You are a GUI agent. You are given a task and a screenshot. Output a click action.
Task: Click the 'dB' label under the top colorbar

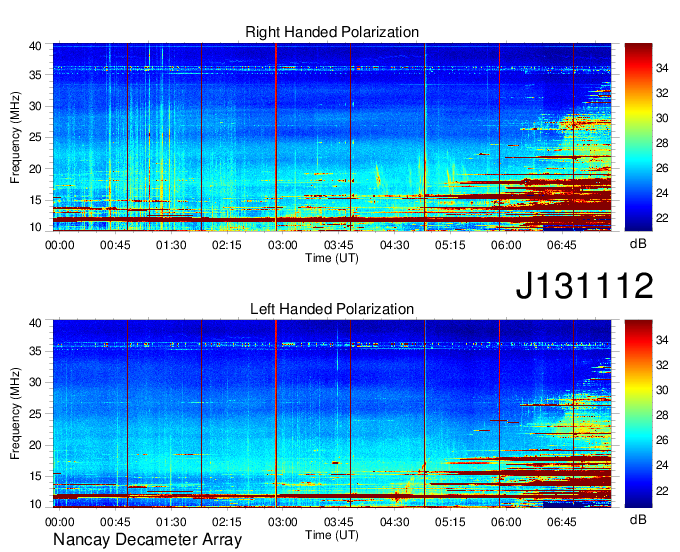pyautogui.click(x=638, y=244)
